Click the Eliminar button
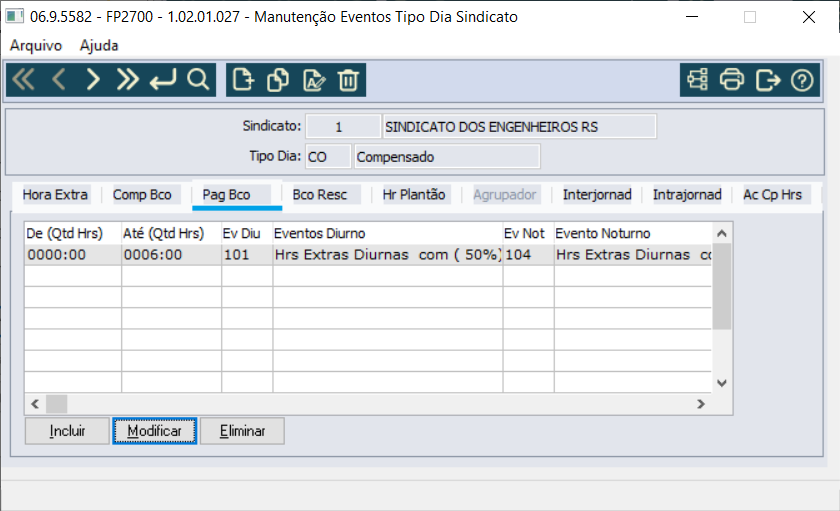This screenshot has height=511, width=840. coord(242,431)
